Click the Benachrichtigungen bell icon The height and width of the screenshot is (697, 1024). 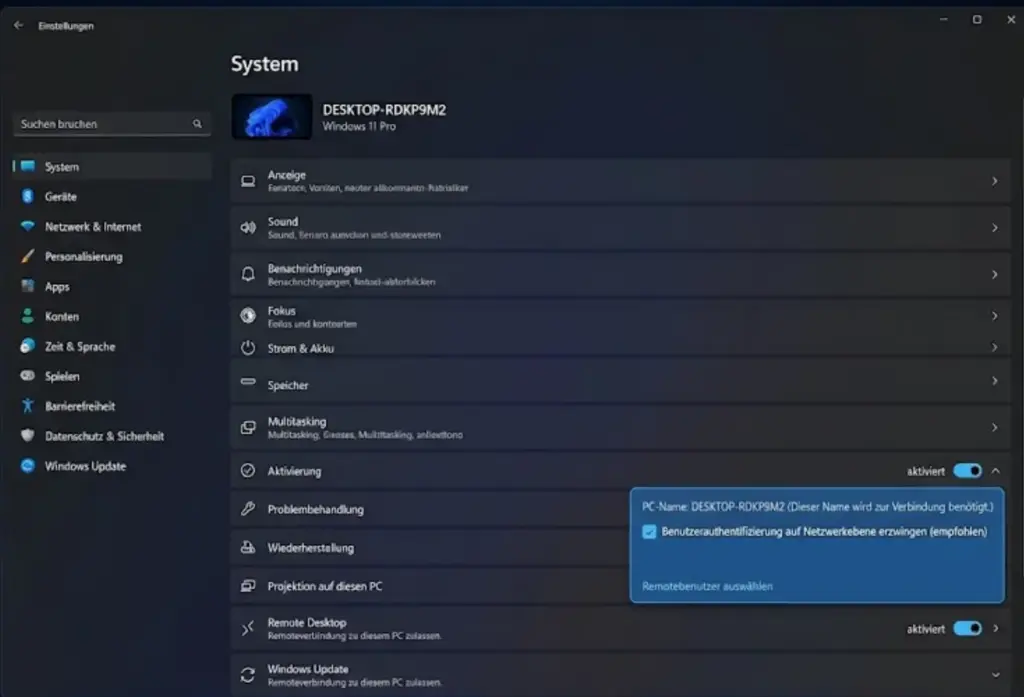pos(248,274)
